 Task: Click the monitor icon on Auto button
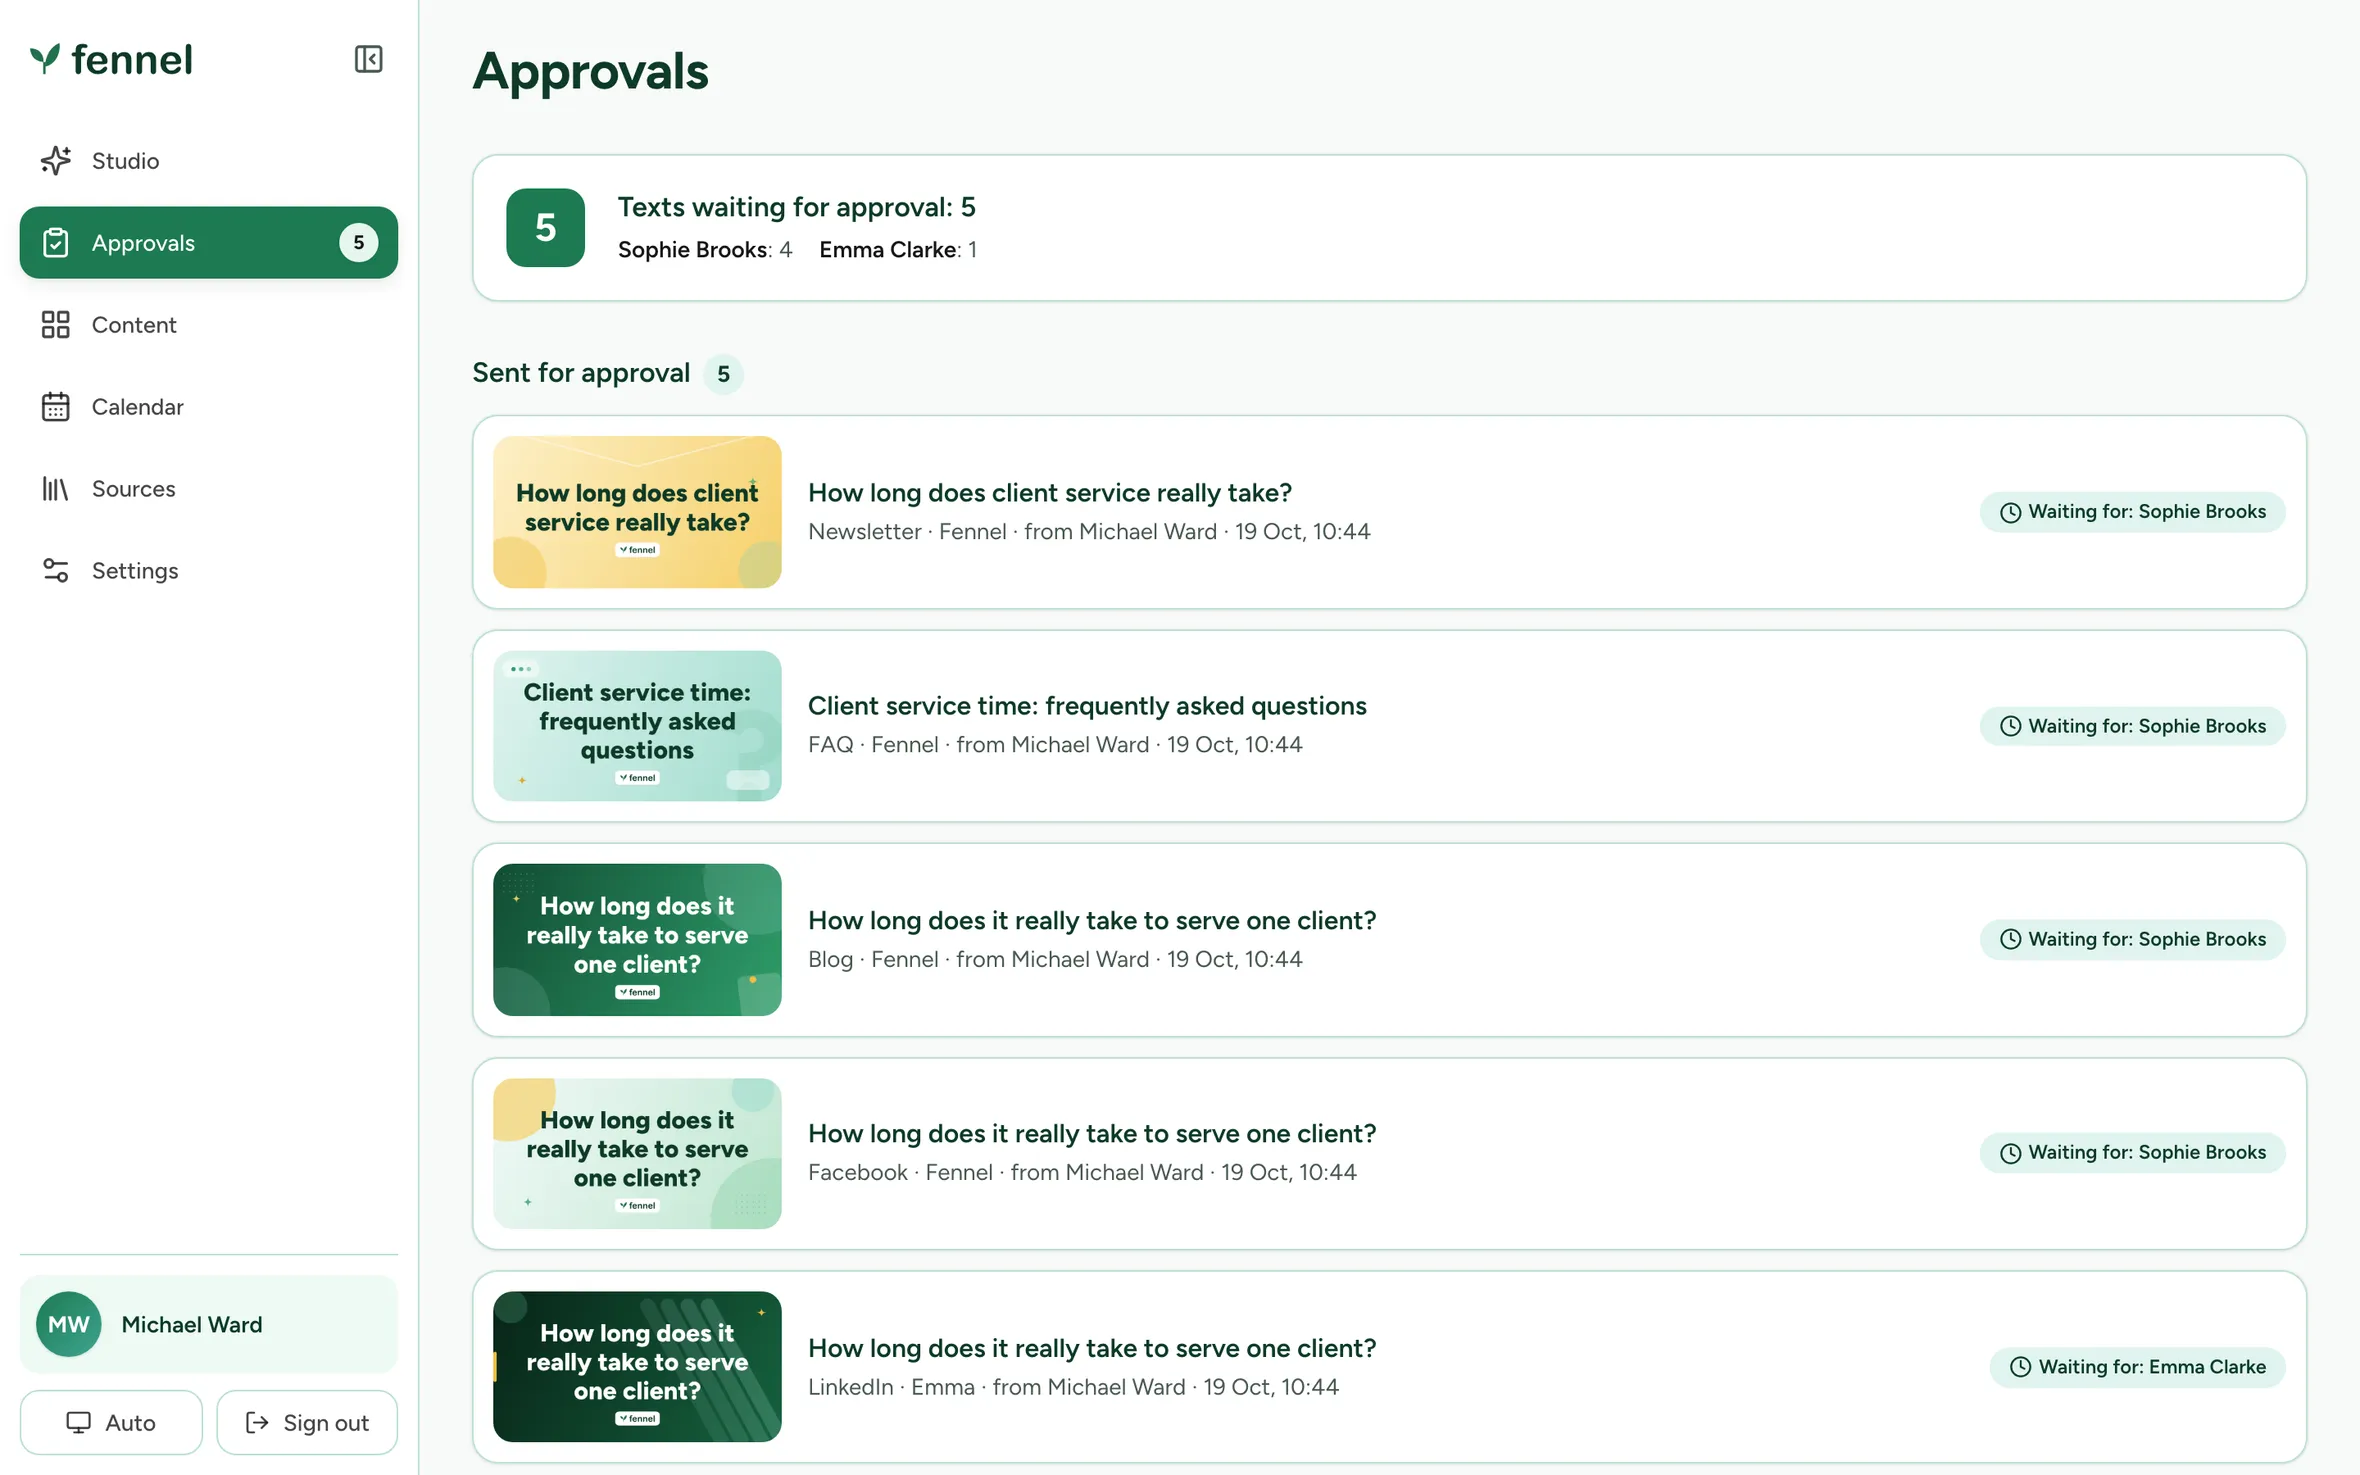pyautogui.click(x=78, y=1422)
